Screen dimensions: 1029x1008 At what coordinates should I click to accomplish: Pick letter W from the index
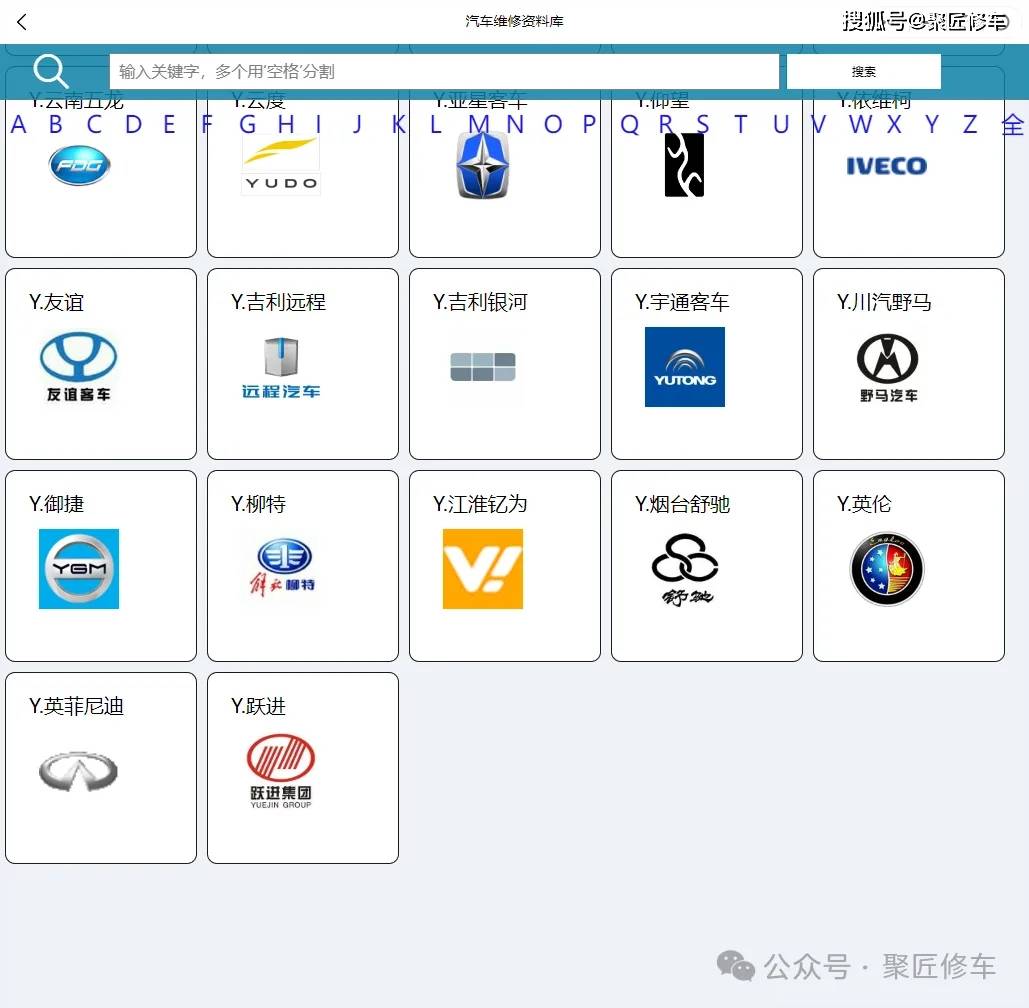coord(860,124)
